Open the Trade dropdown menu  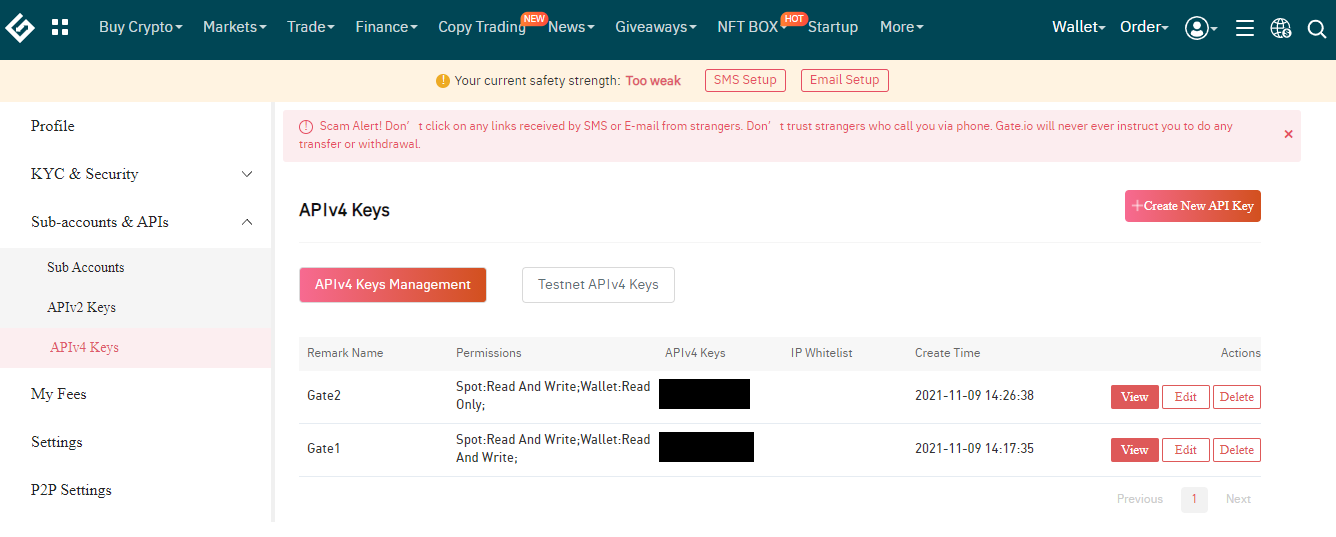(x=311, y=27)
